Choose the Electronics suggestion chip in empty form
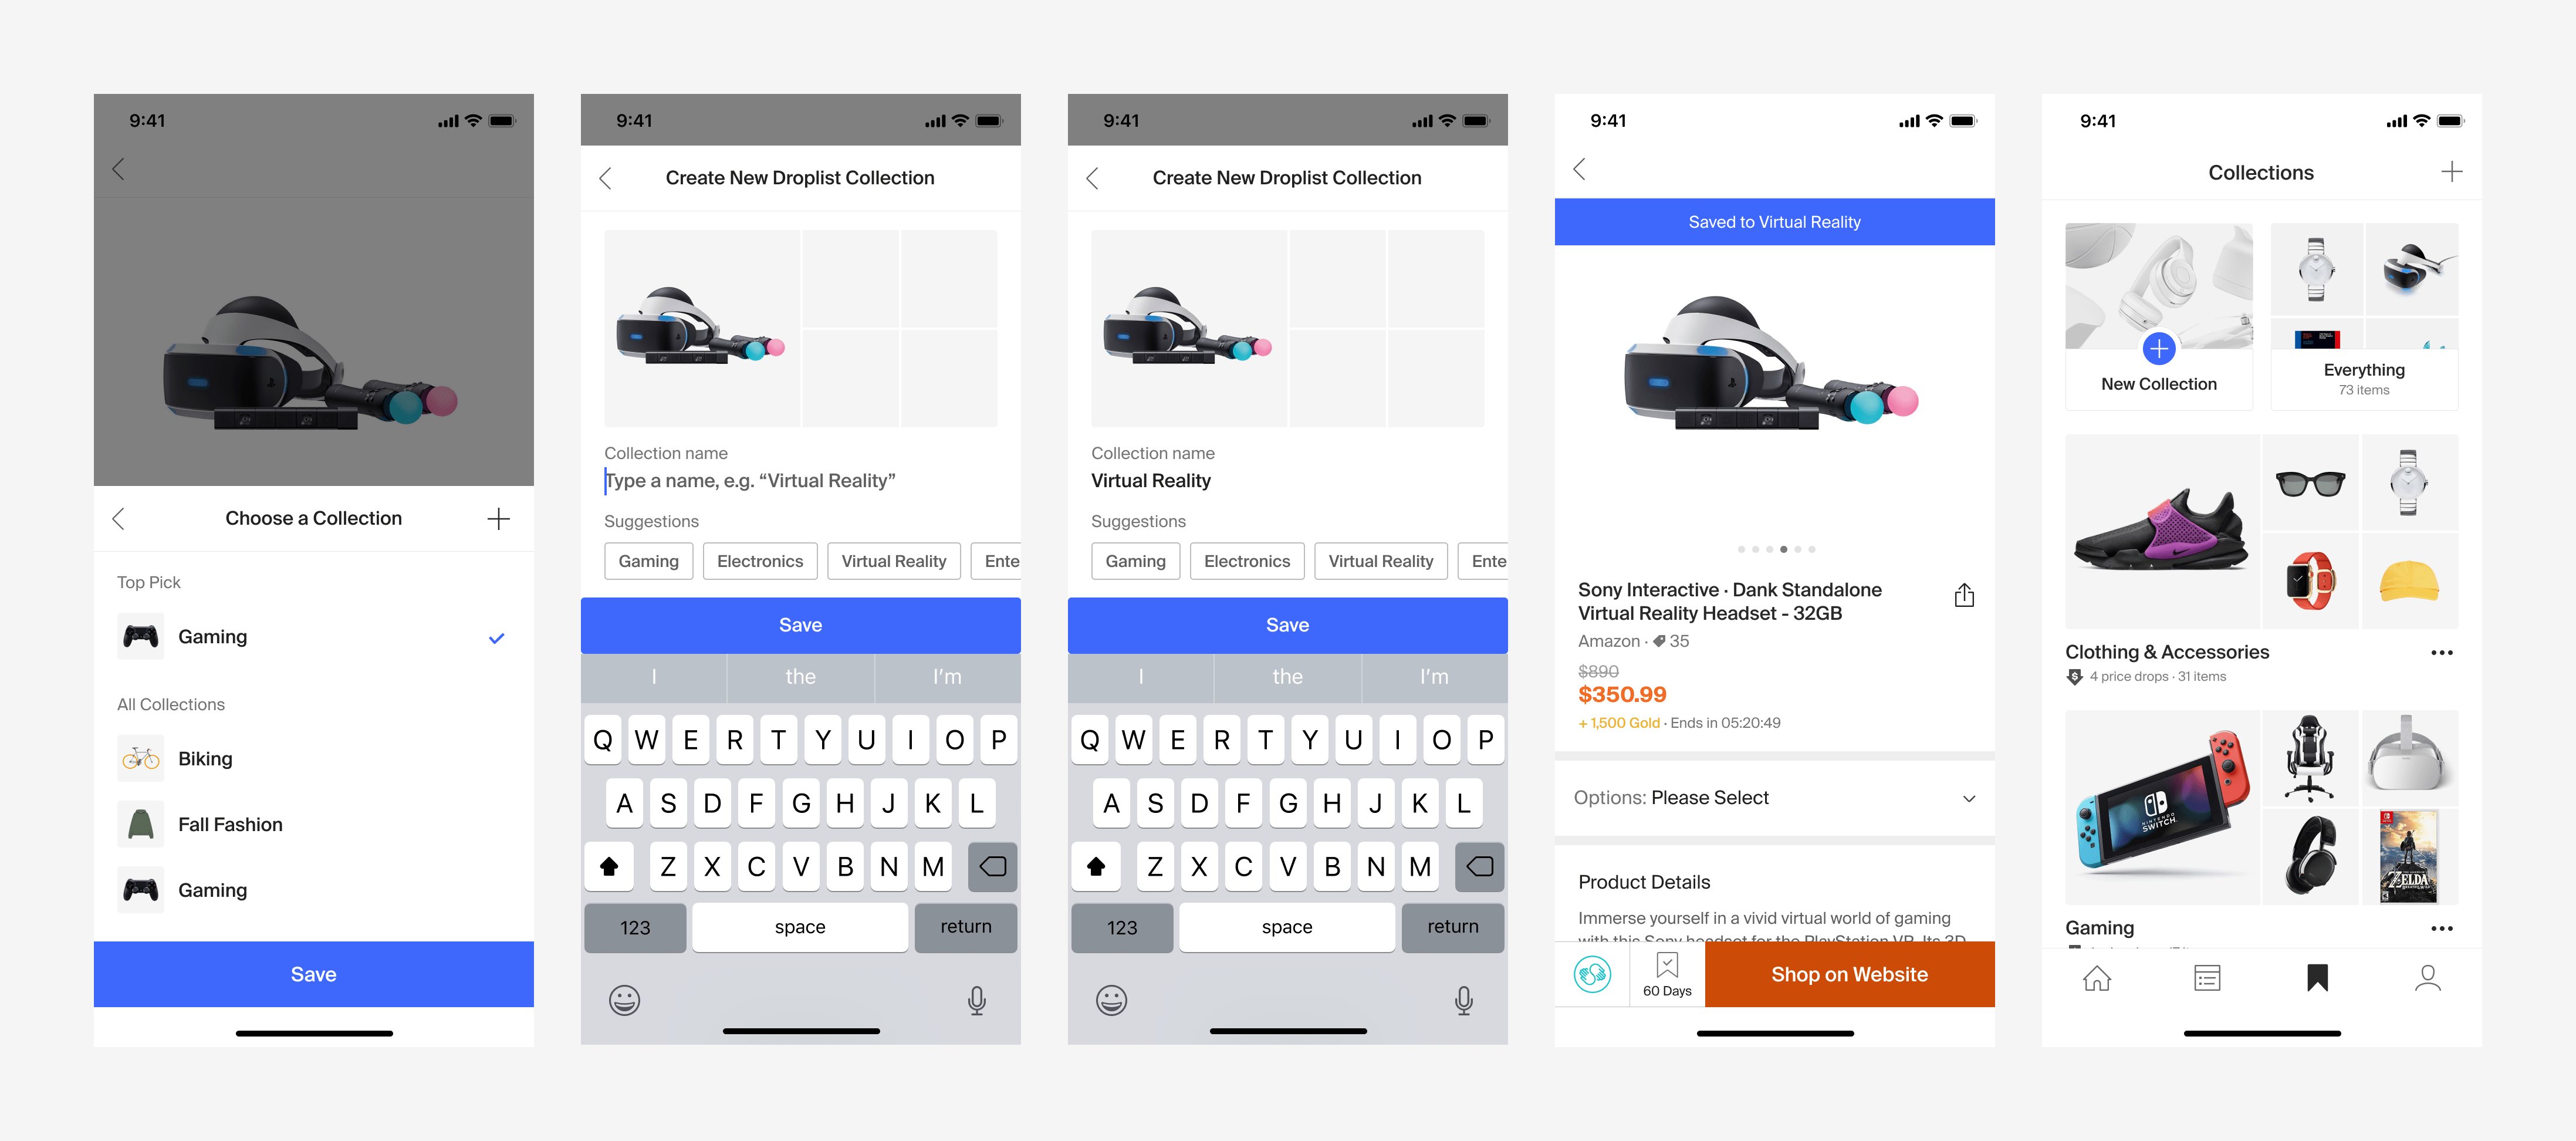The height and width of the screenshot is (1141, 2576). (x=760, y=561)
